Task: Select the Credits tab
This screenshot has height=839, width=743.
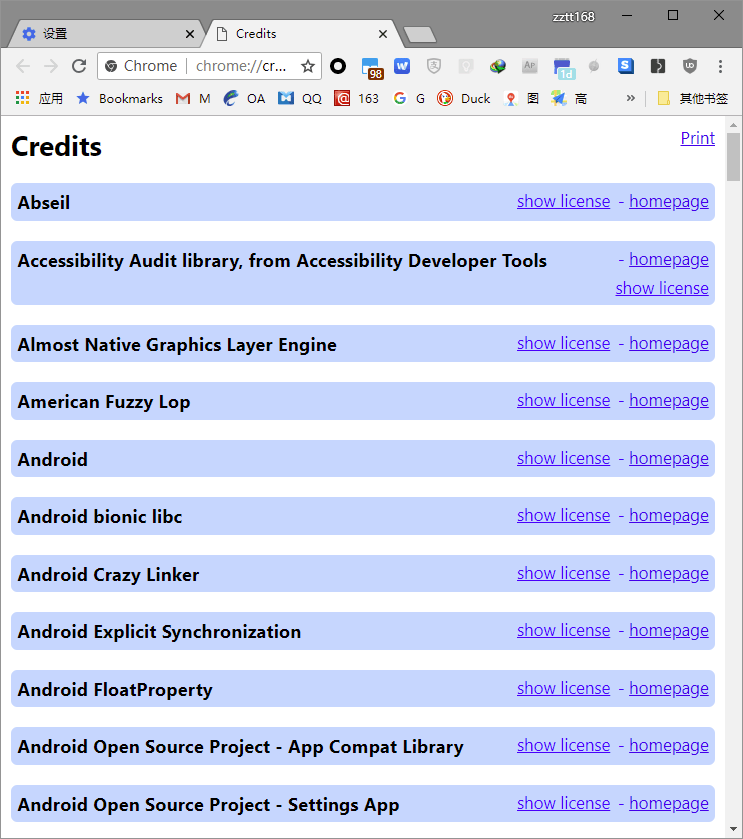Action: 300,34
